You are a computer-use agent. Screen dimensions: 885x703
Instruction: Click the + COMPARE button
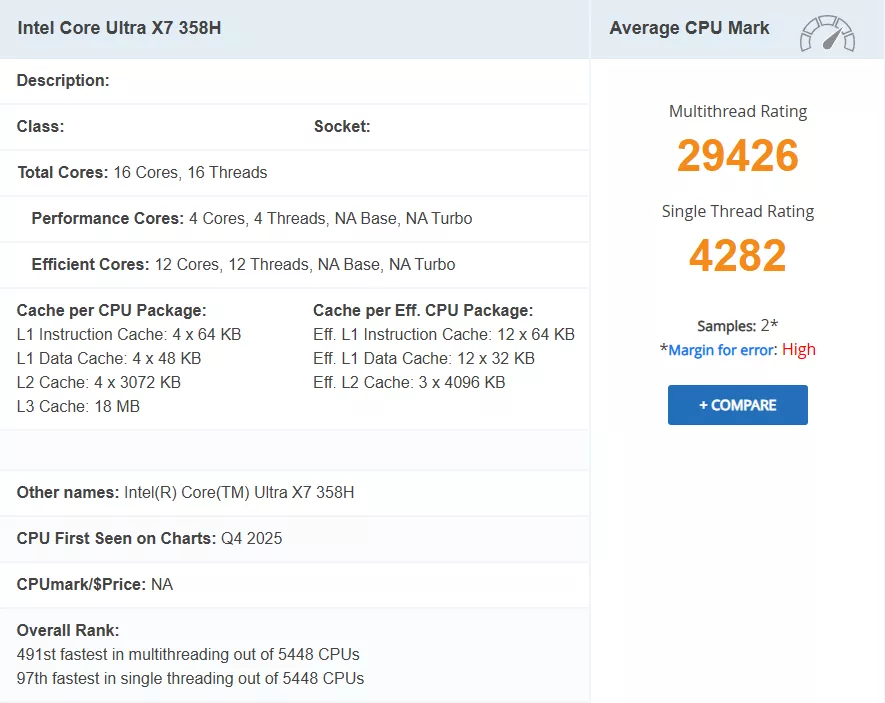click(737, 405)
